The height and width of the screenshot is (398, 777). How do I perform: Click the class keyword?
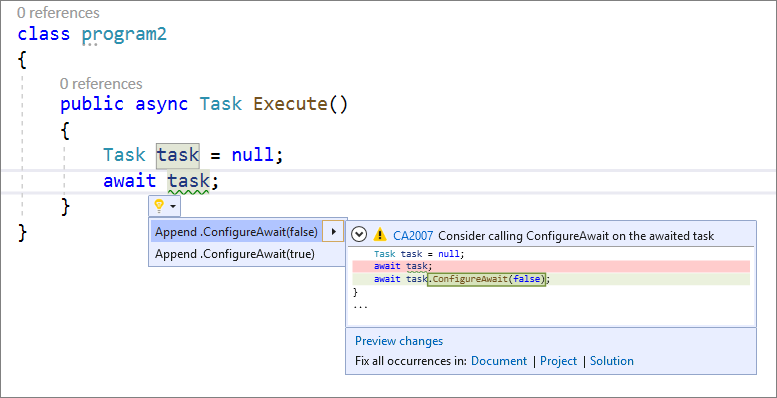pyautogui.click(x=44, y=35)
